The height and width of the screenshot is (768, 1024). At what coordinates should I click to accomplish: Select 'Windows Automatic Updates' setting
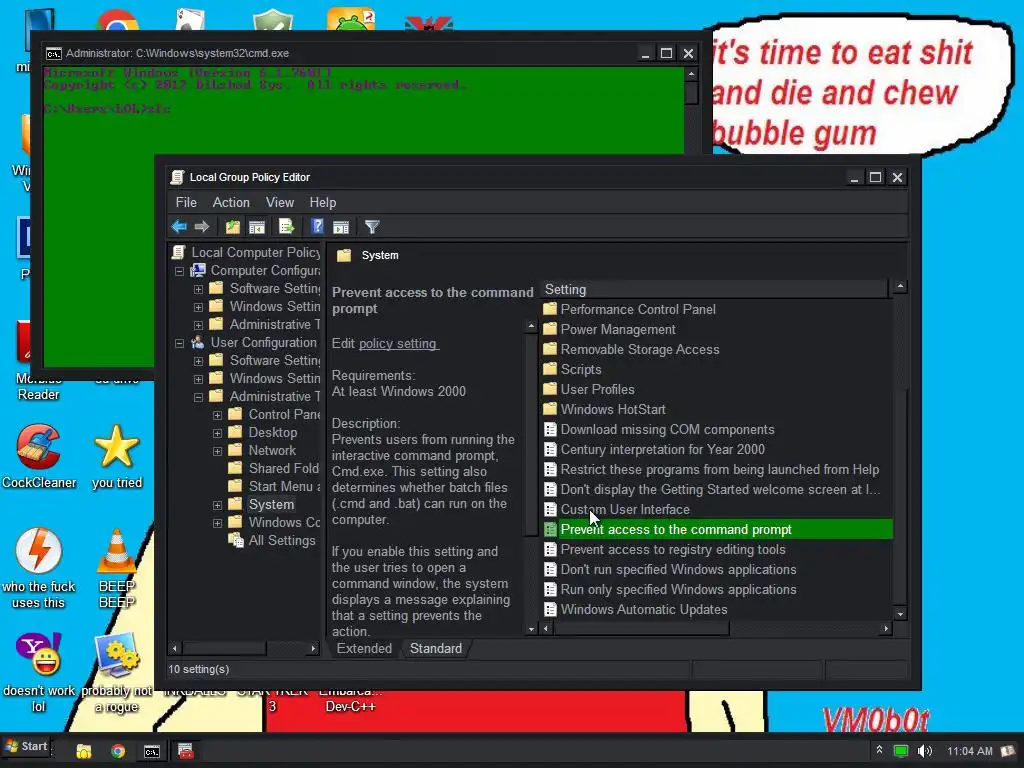coord(717,609)
